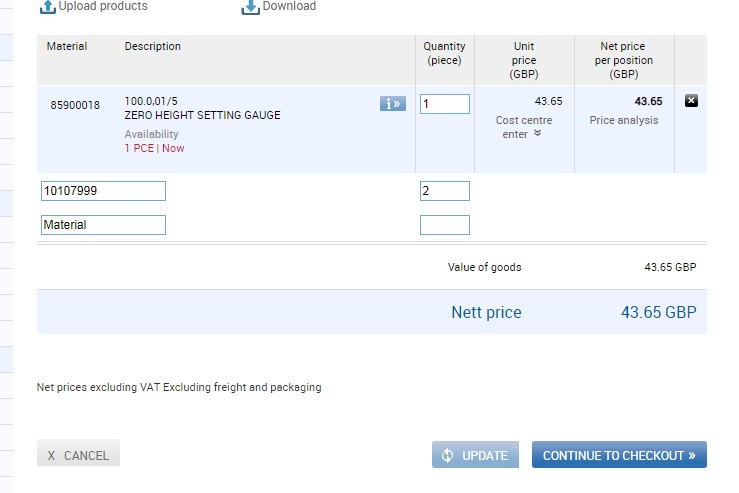This screenshot has height=493, width=739.
Task: Edit material number field 10107999
Action: pyautogui.click(x=103, y=191)
